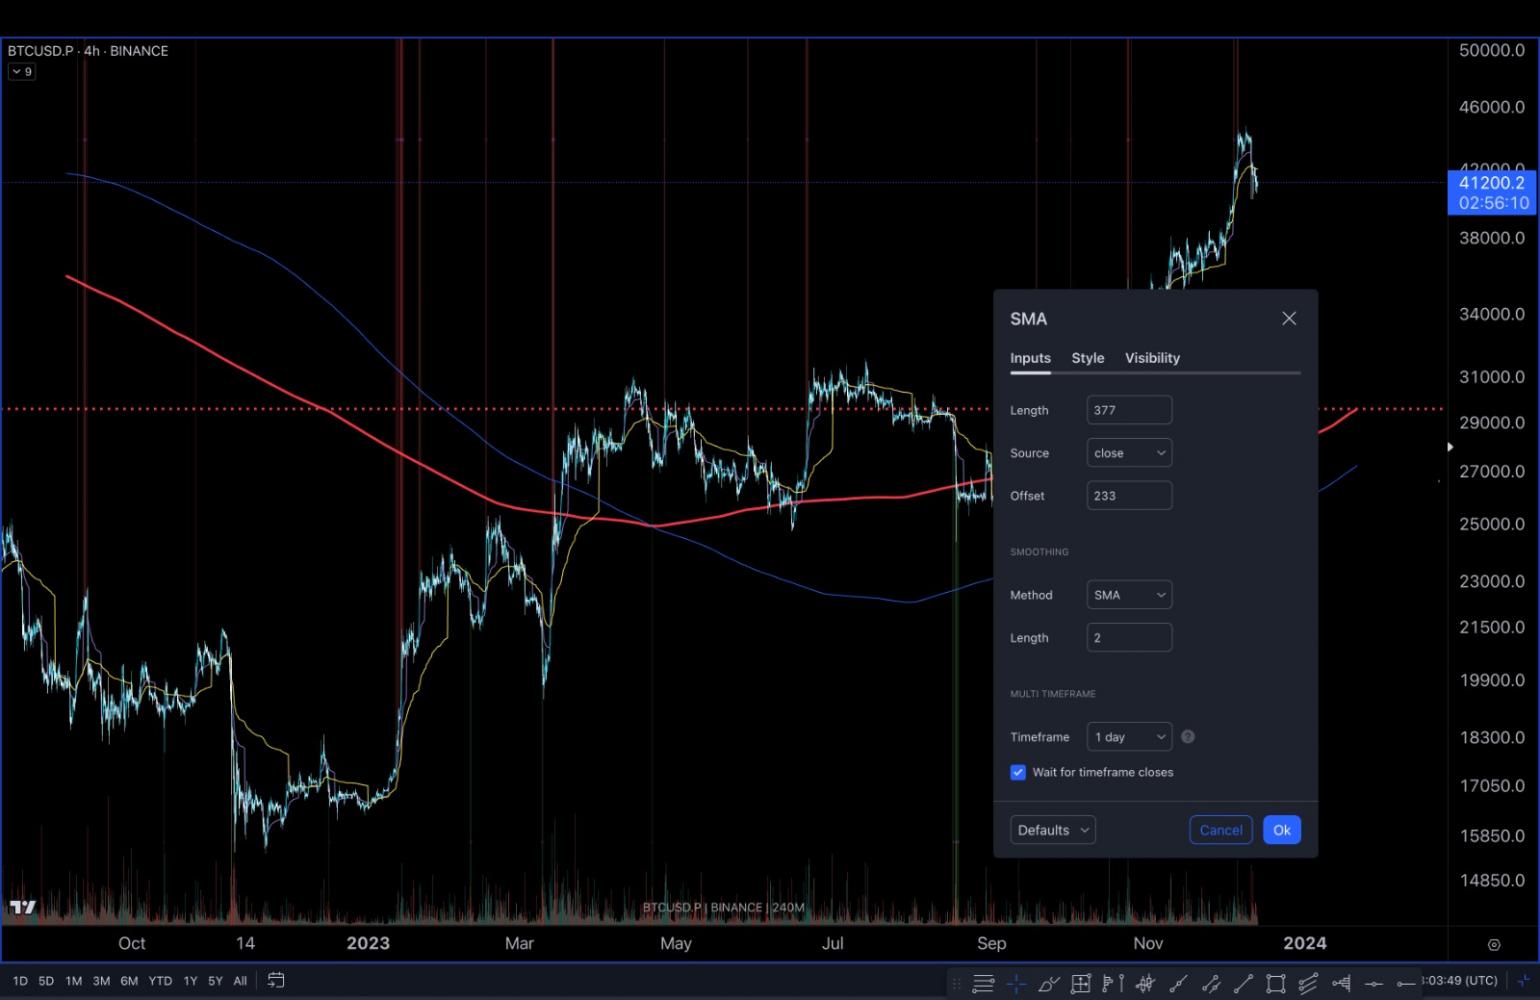Toggle Wait for timeframe closes checkbox
Screen dimensions: 1540x1000
(1018, 772)
